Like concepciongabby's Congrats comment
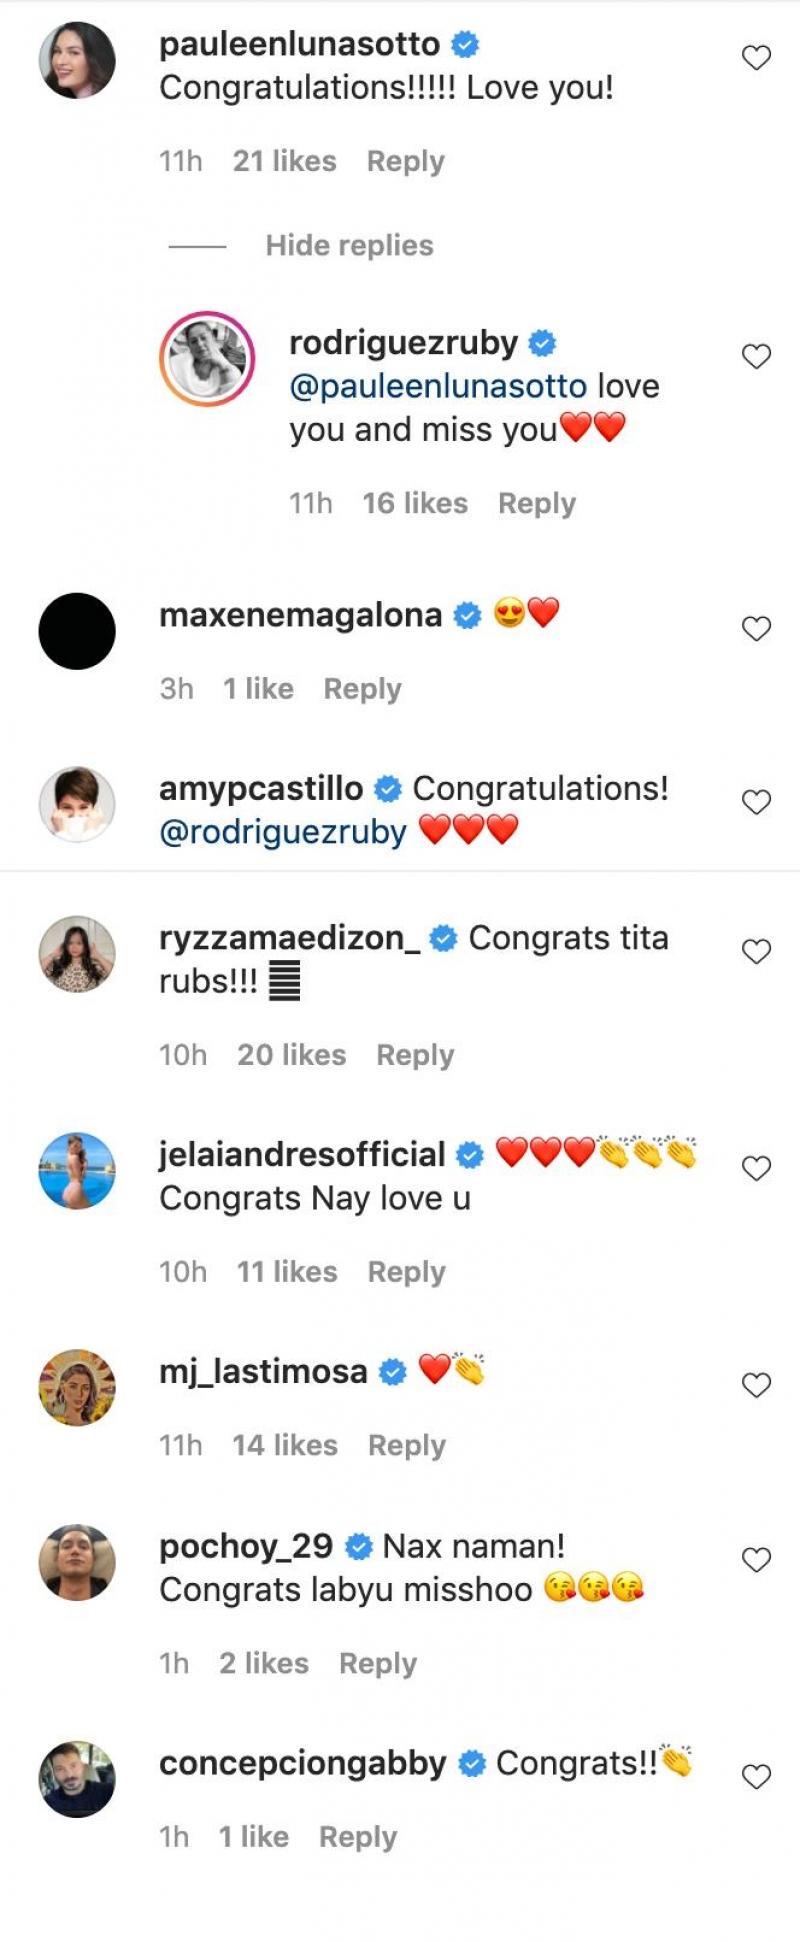The height and width of the screenshot is (1942, 800). [756, 1777]
